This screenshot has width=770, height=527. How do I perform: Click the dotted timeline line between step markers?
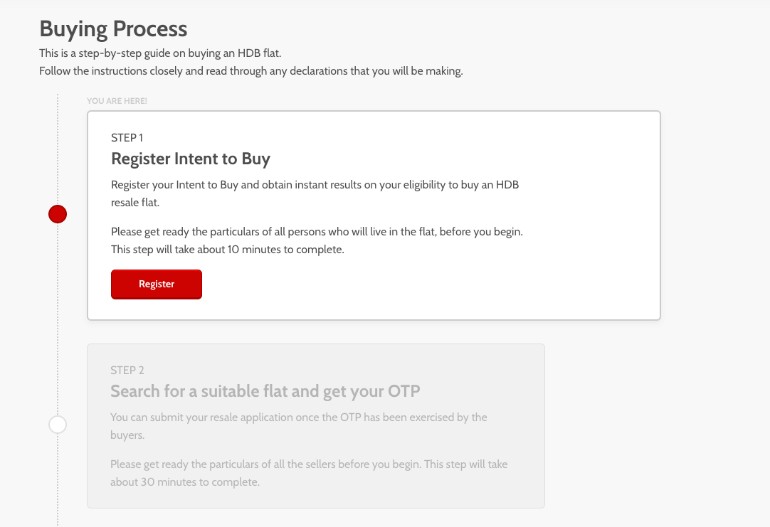point(57,319)
